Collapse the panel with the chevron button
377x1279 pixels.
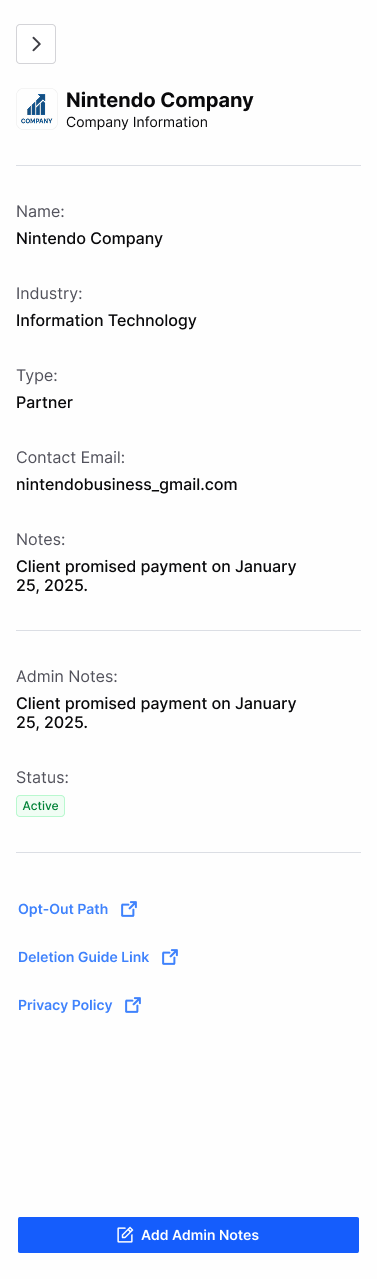[x=36, y=44]
